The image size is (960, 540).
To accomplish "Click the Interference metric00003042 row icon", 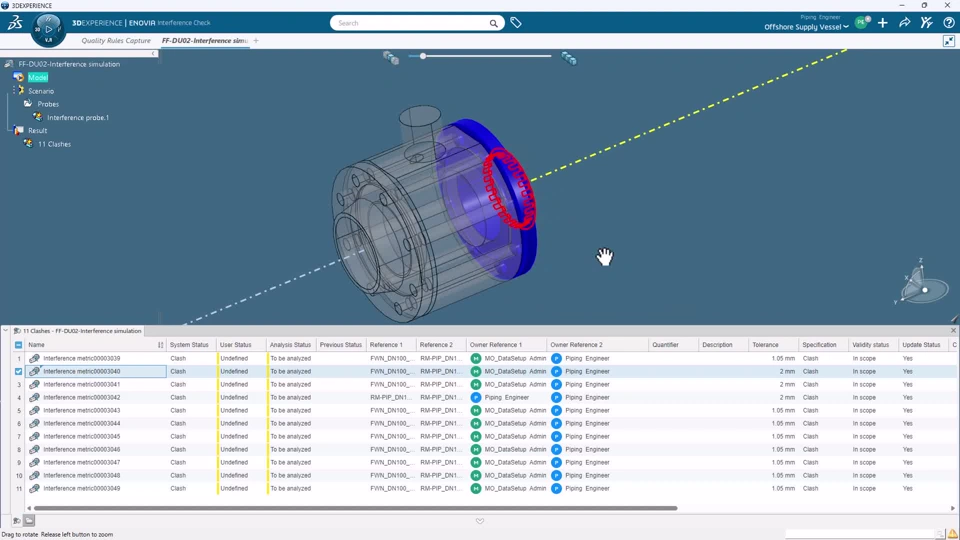I will coord(34,397).
